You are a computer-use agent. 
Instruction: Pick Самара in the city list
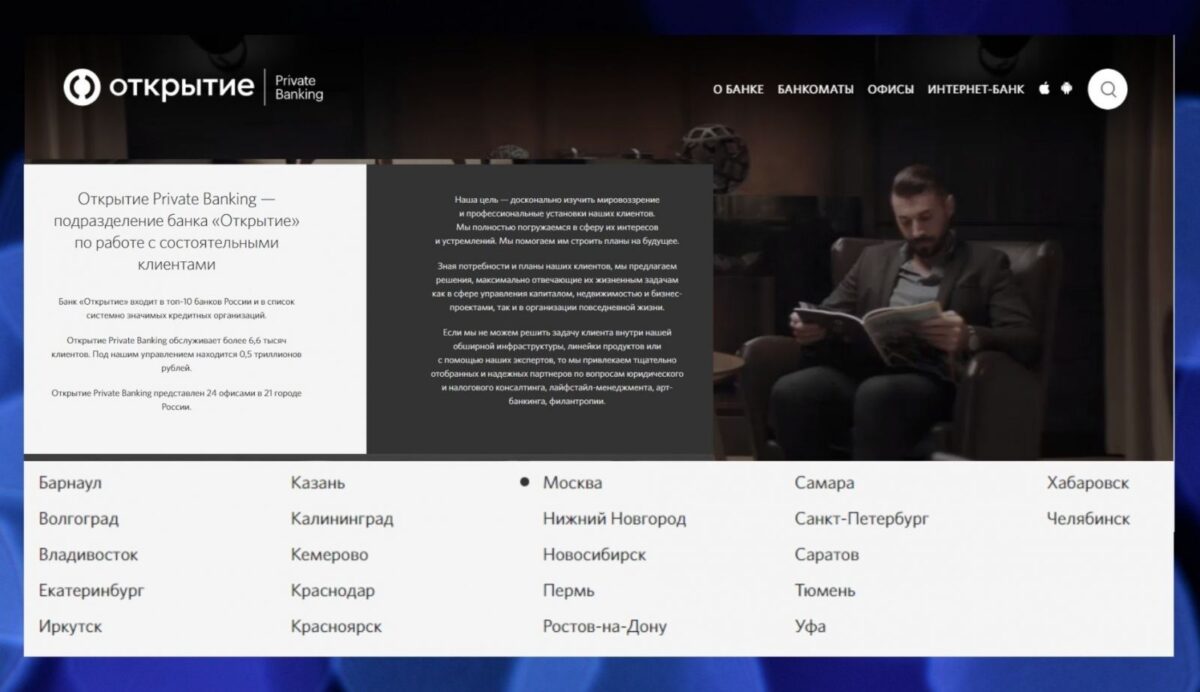[824, 483]
